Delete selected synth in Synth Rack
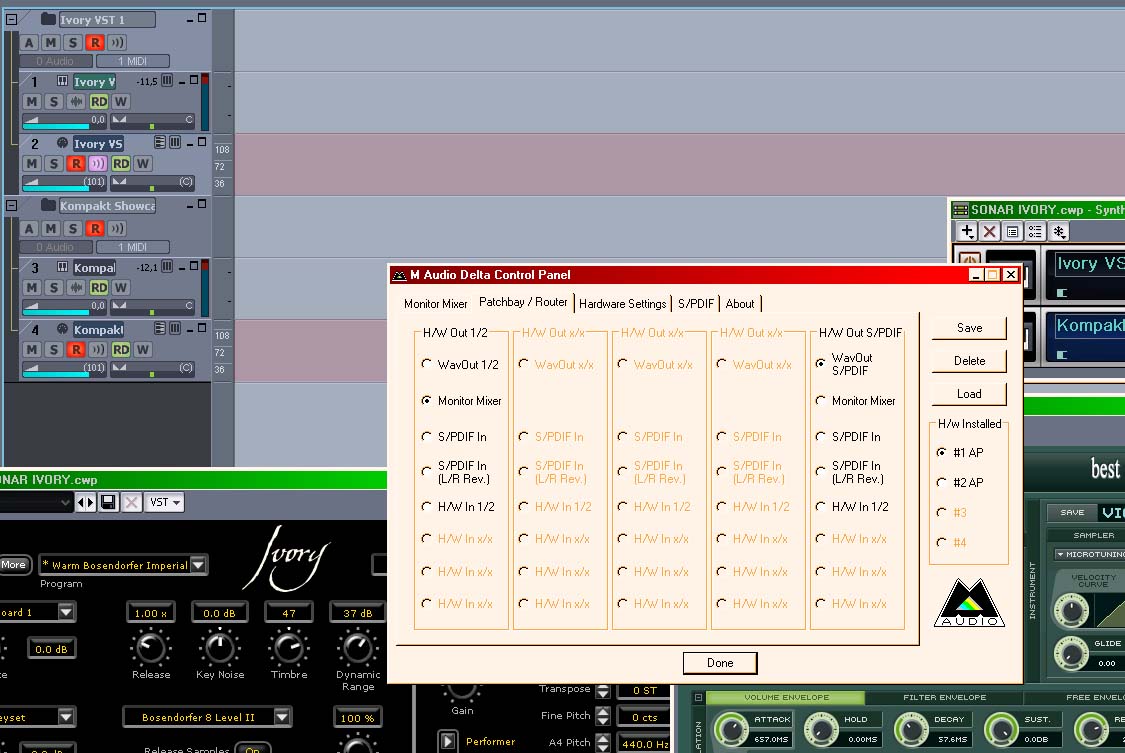This screenshot has height=753, width=1125. pos(989,232)
